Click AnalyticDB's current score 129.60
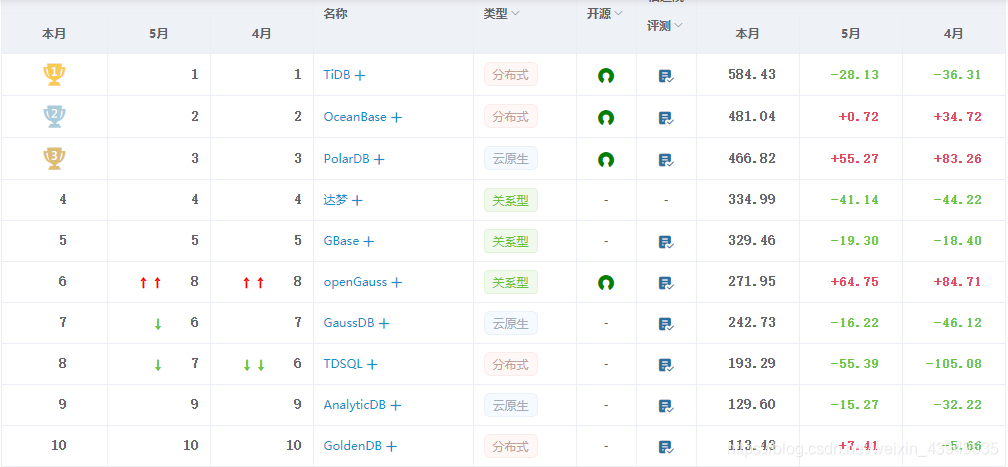The height and width of the screenshot is (467, 1008). [x=752, y=405]
